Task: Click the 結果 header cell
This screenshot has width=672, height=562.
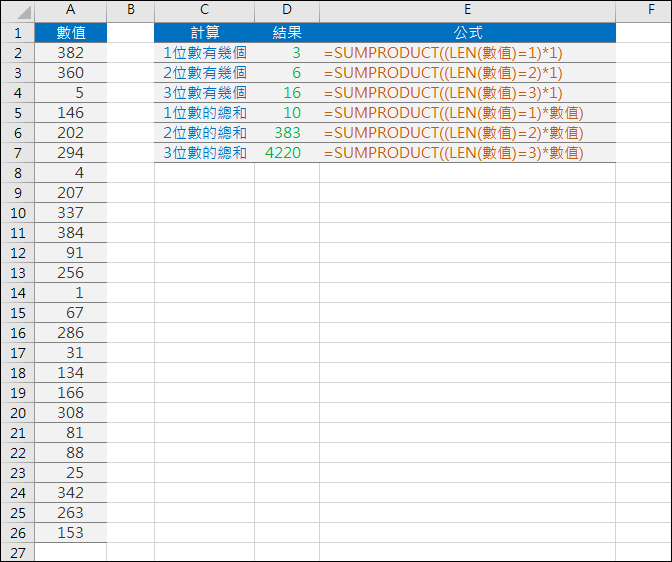Action: coord(287,33)
